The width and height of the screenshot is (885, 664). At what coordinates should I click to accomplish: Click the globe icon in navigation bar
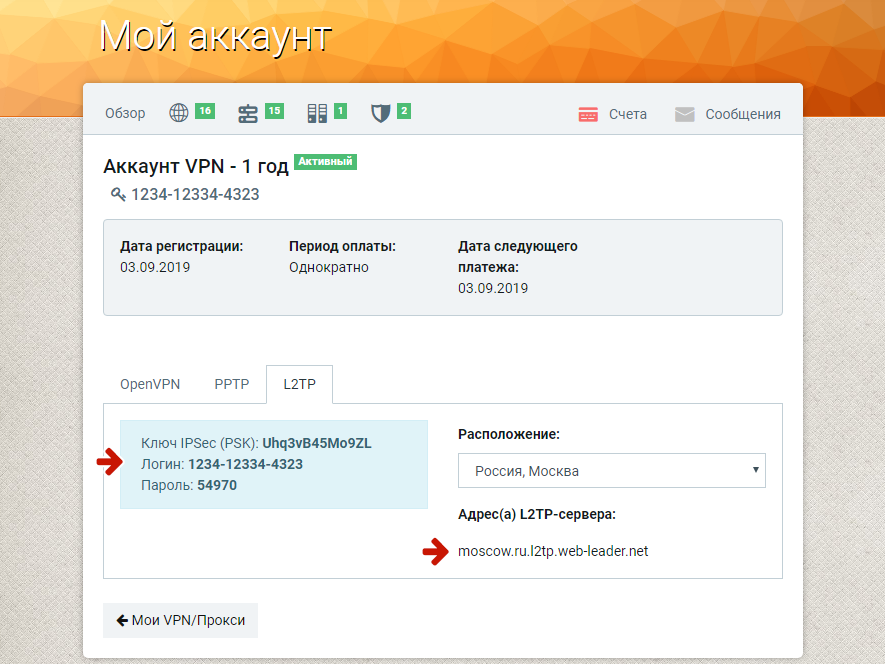coord(179,113)
